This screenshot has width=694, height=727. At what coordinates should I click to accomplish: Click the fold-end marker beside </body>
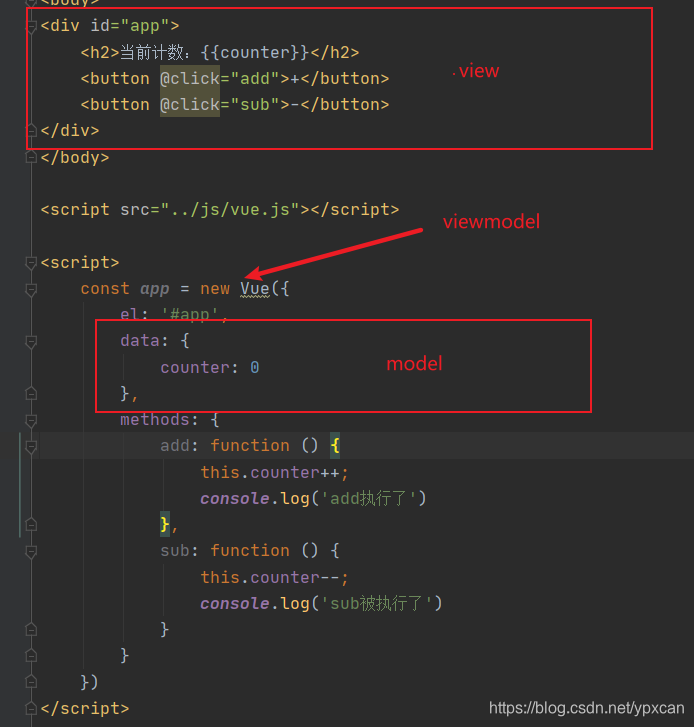[31, 158]
